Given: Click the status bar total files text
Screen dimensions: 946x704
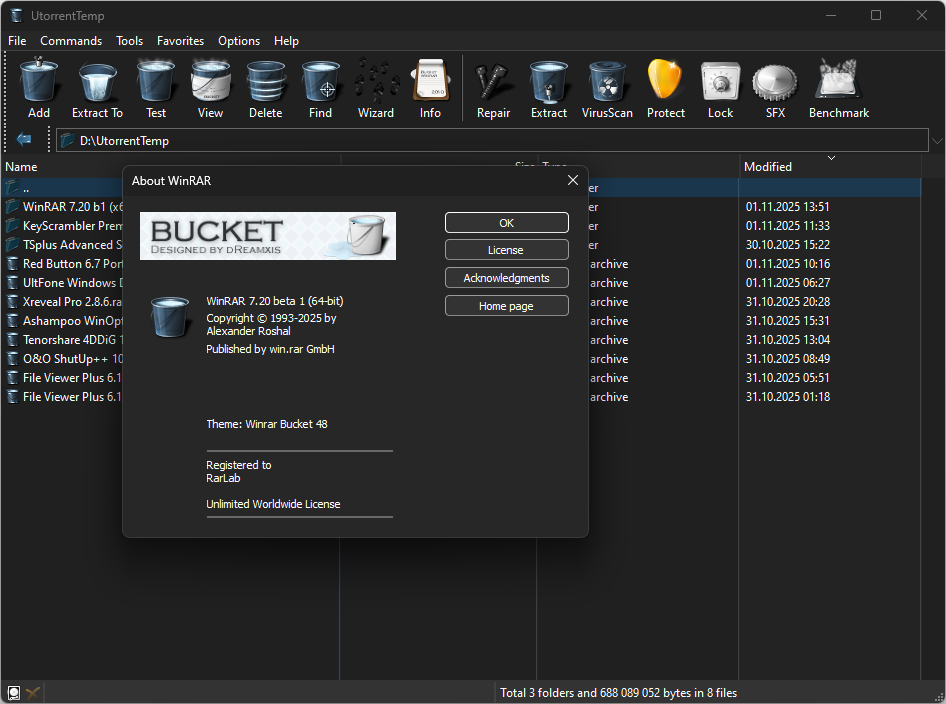Looking at the screenshot, I should pyautogui.click(x=618, y=693).
